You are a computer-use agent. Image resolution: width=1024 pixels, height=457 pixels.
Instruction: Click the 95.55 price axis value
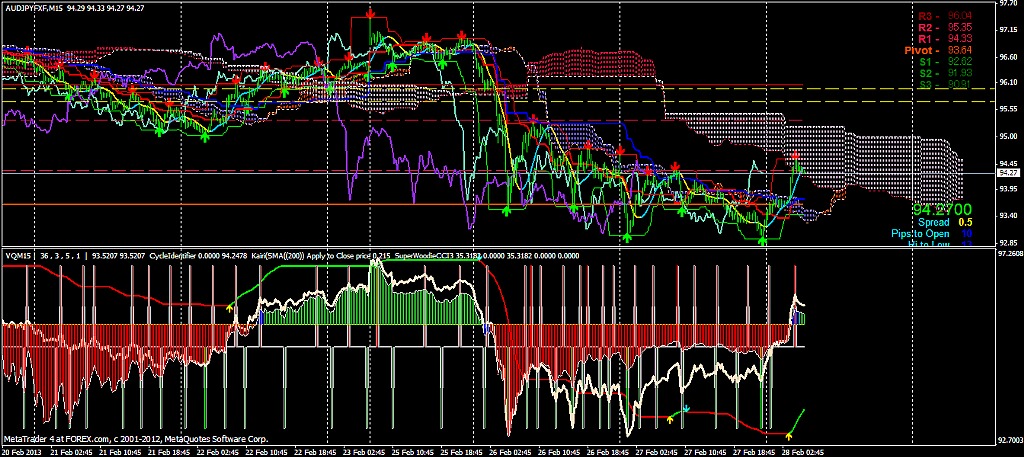[x=1008, y=110]
